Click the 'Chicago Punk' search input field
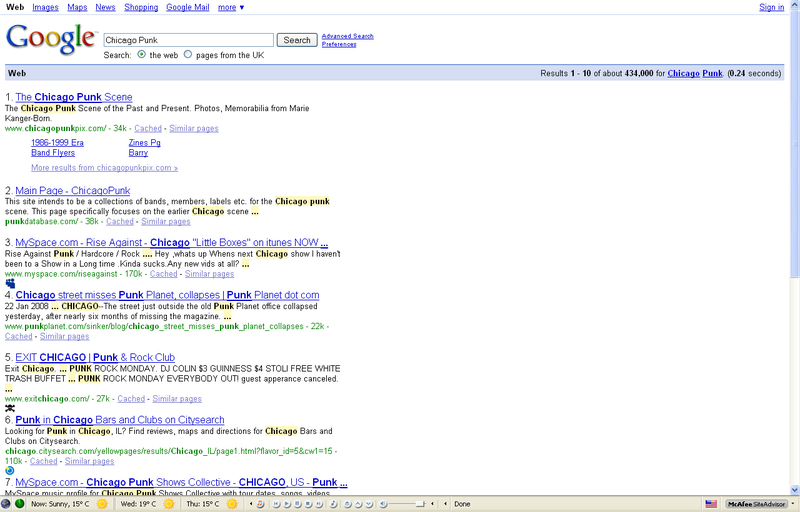Image resolution: width=800 pixels, height=512 pixels. pos(189,40)
